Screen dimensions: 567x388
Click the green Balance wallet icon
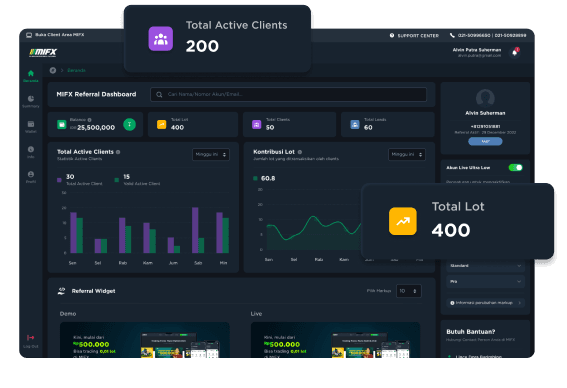pos(62,125)
